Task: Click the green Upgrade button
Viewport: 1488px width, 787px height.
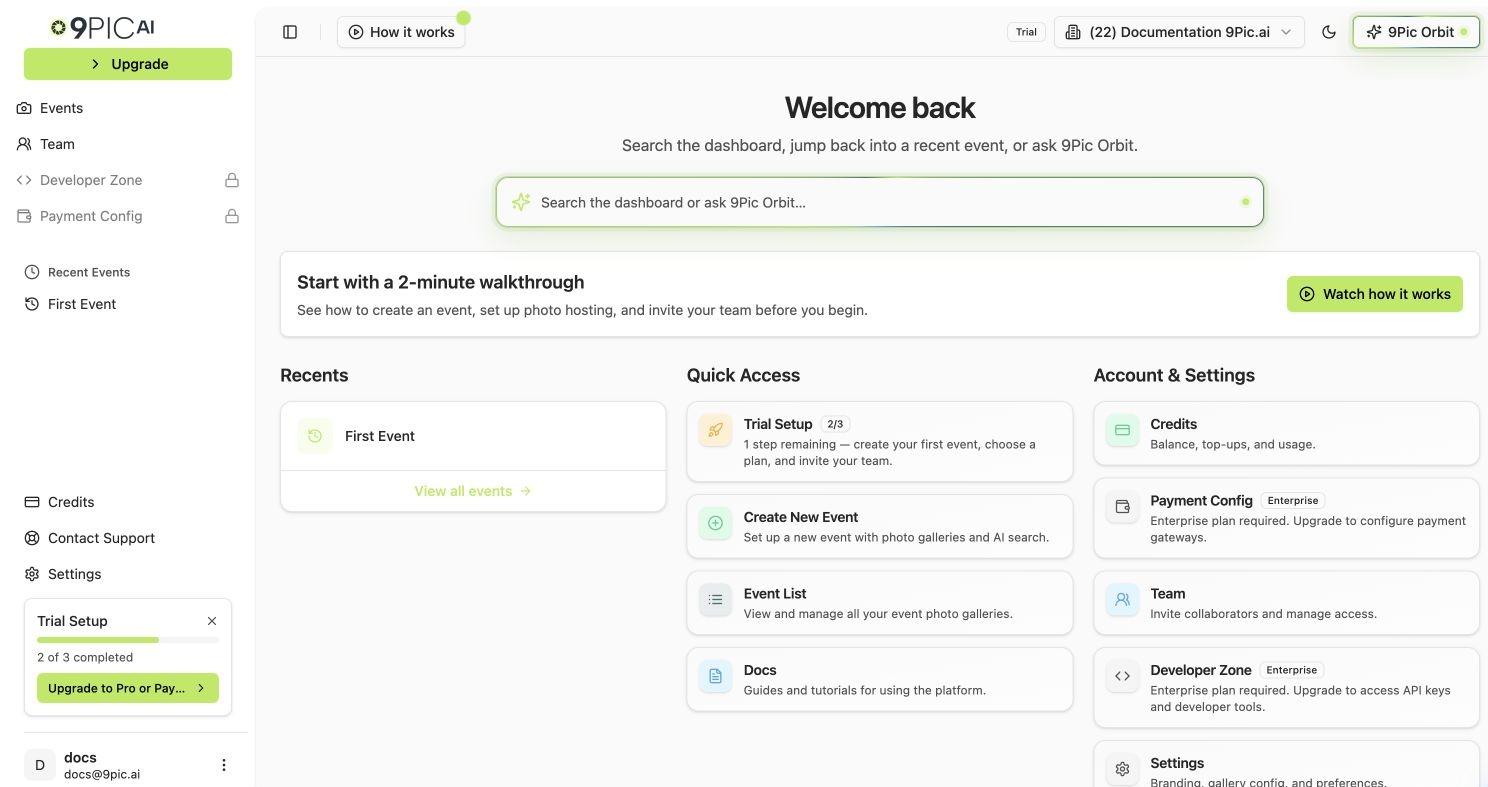Action: [x=128, y=64]
